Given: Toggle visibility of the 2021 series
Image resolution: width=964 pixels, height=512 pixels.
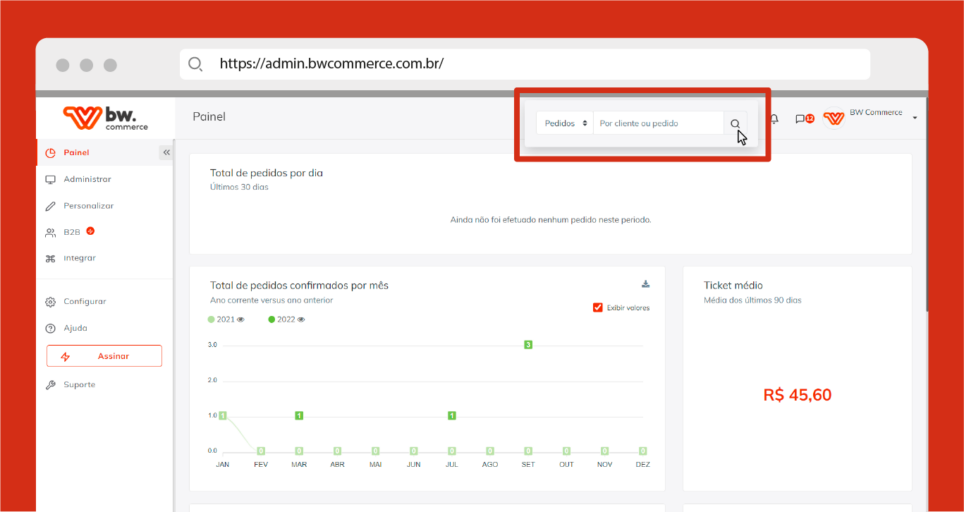Looking at the screenshot, I should [x=241, y=320].
